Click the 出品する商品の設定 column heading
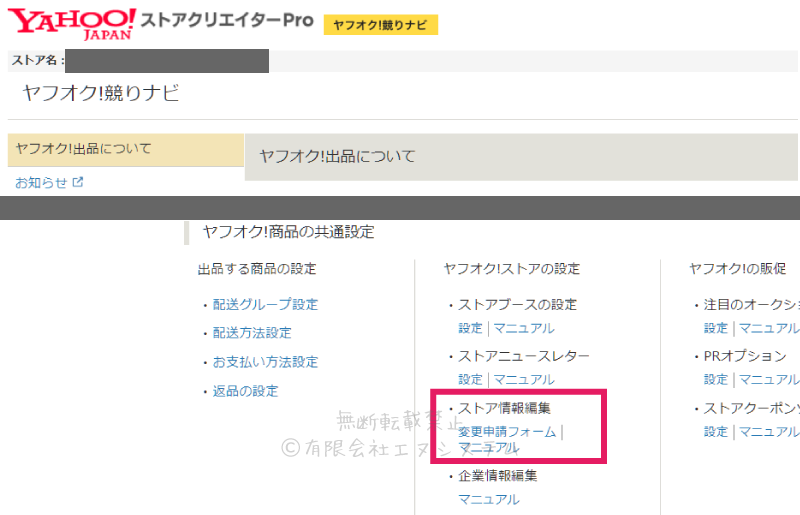 257,268
